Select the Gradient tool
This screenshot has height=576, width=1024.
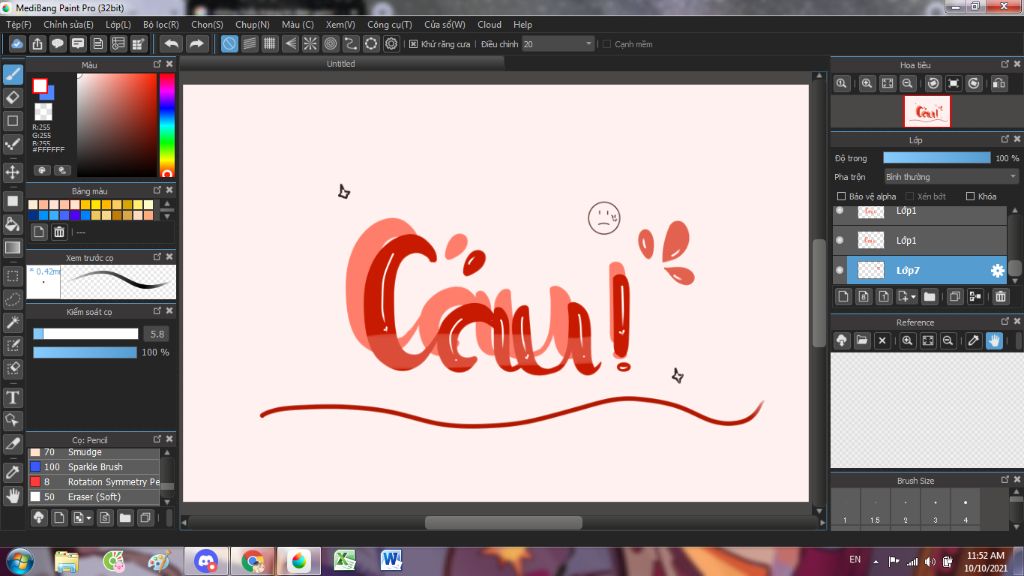[x=12, y=248]
